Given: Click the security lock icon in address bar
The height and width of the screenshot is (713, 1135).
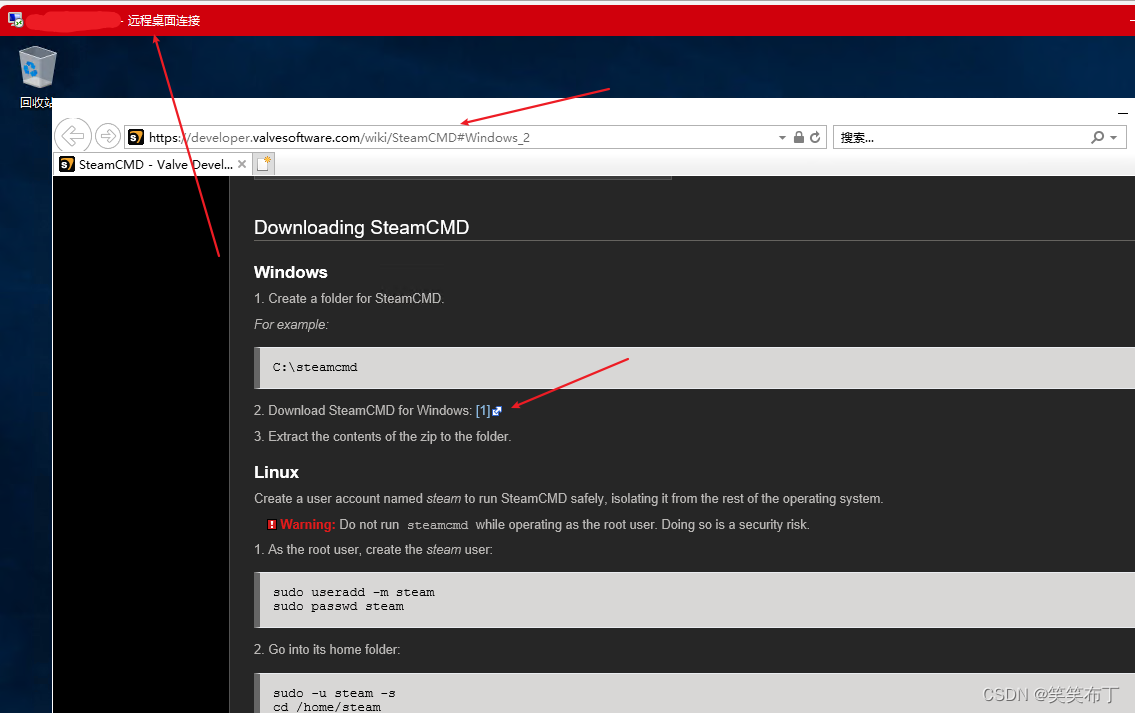Looking at the screenshot, I should tap(799, 137).
